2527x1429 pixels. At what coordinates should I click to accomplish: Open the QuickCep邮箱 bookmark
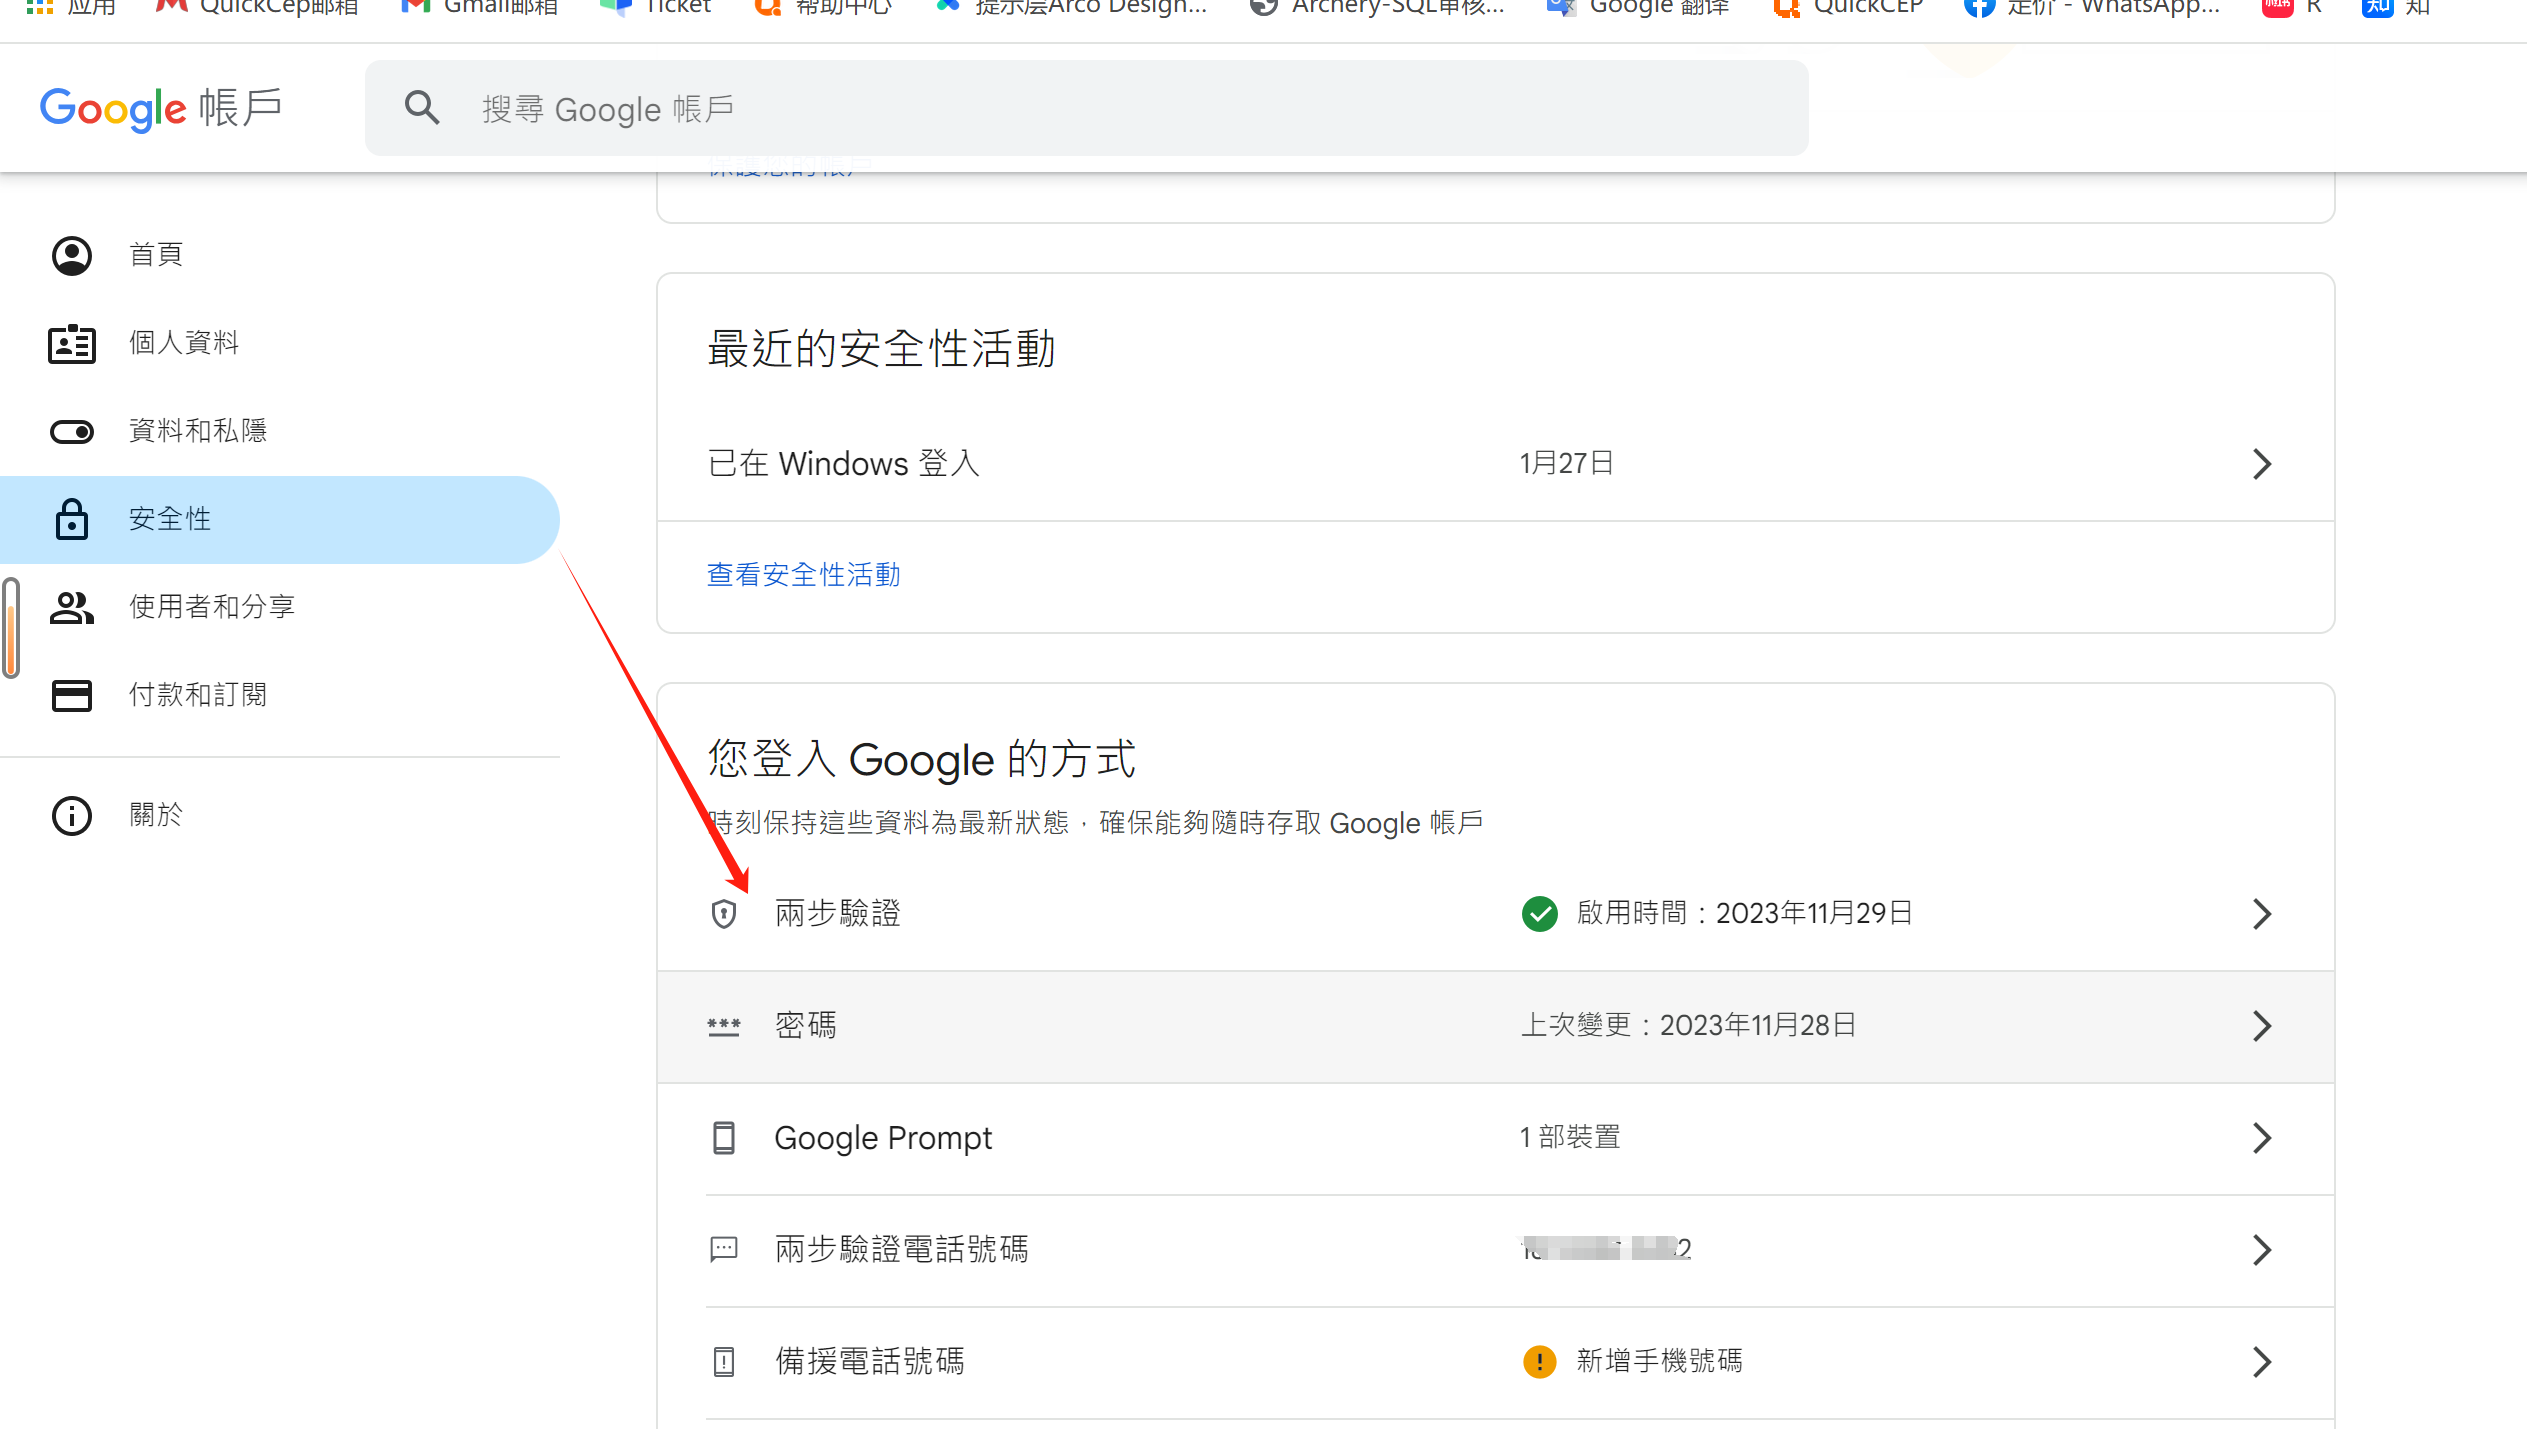tap(258, 8)
